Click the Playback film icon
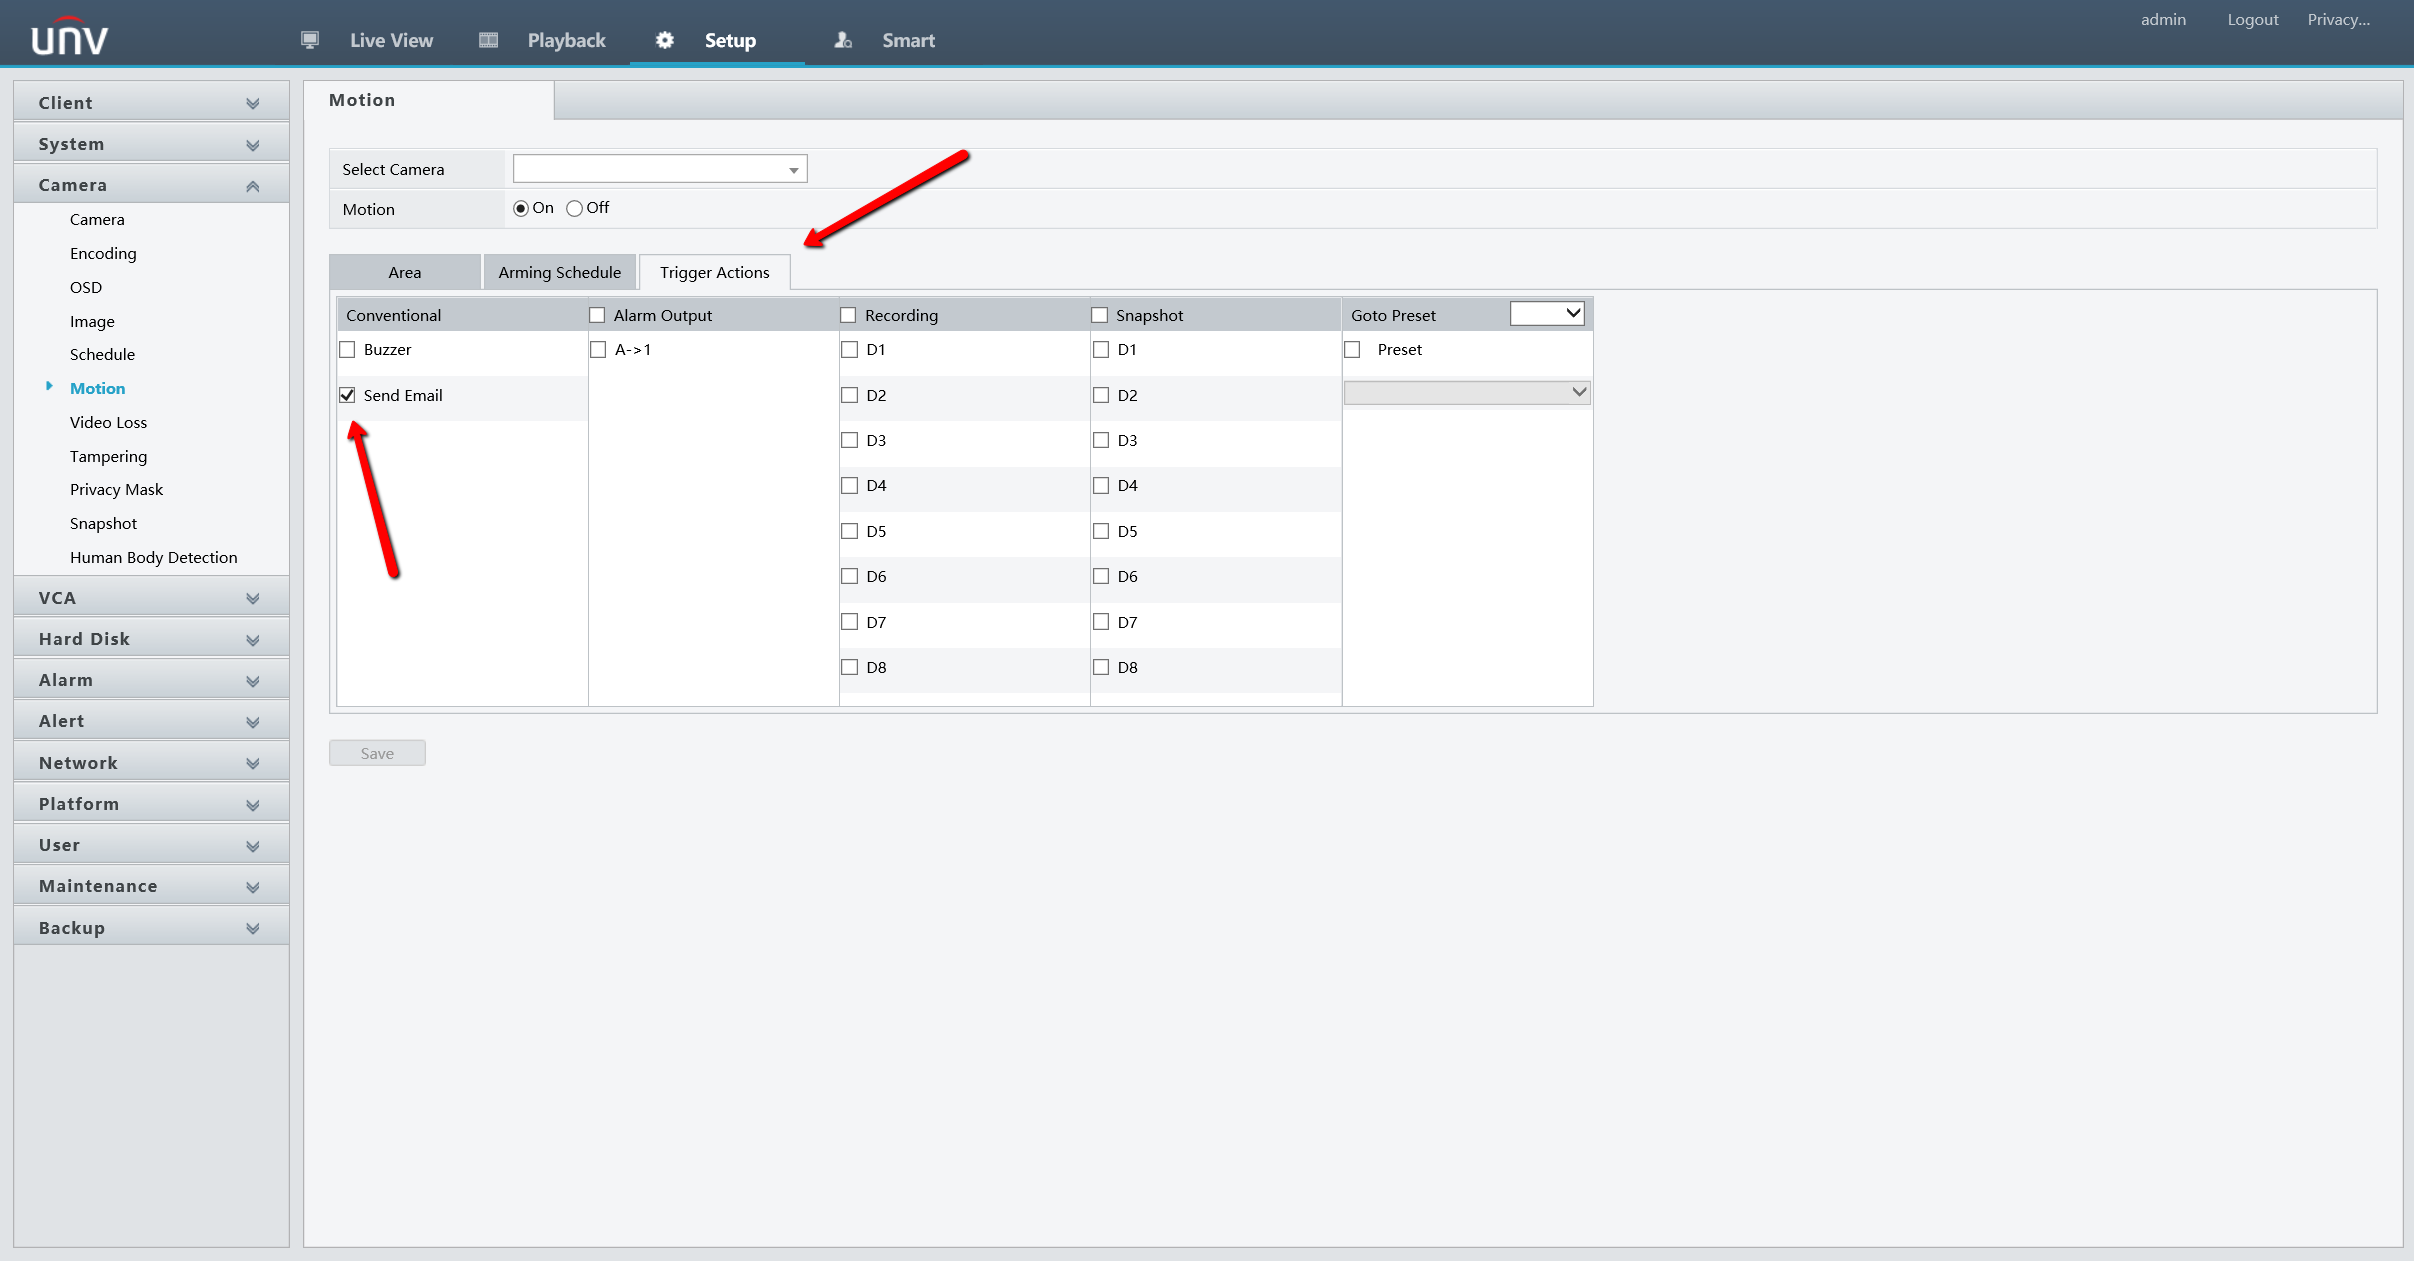 pyautogui.click(x=488, y=40)
